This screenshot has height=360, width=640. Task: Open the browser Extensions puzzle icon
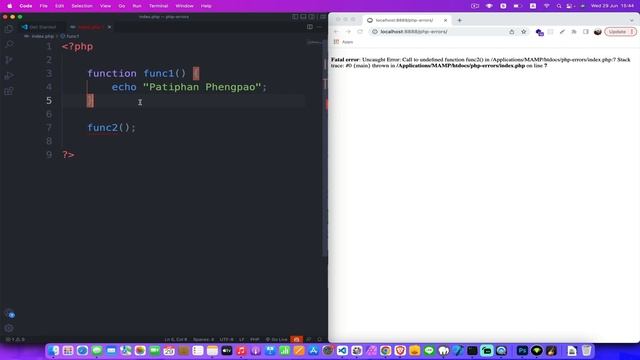click(574, 31)
